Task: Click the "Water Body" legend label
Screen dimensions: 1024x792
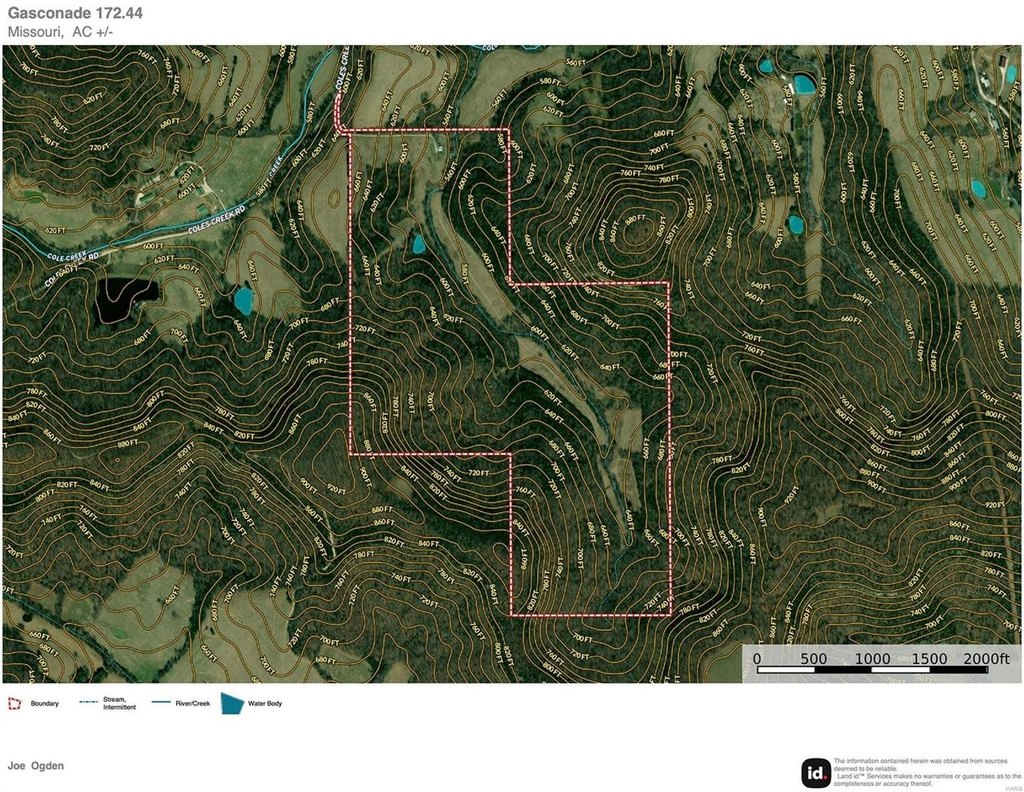Action: pyautogui.click(x=265, y=704)
